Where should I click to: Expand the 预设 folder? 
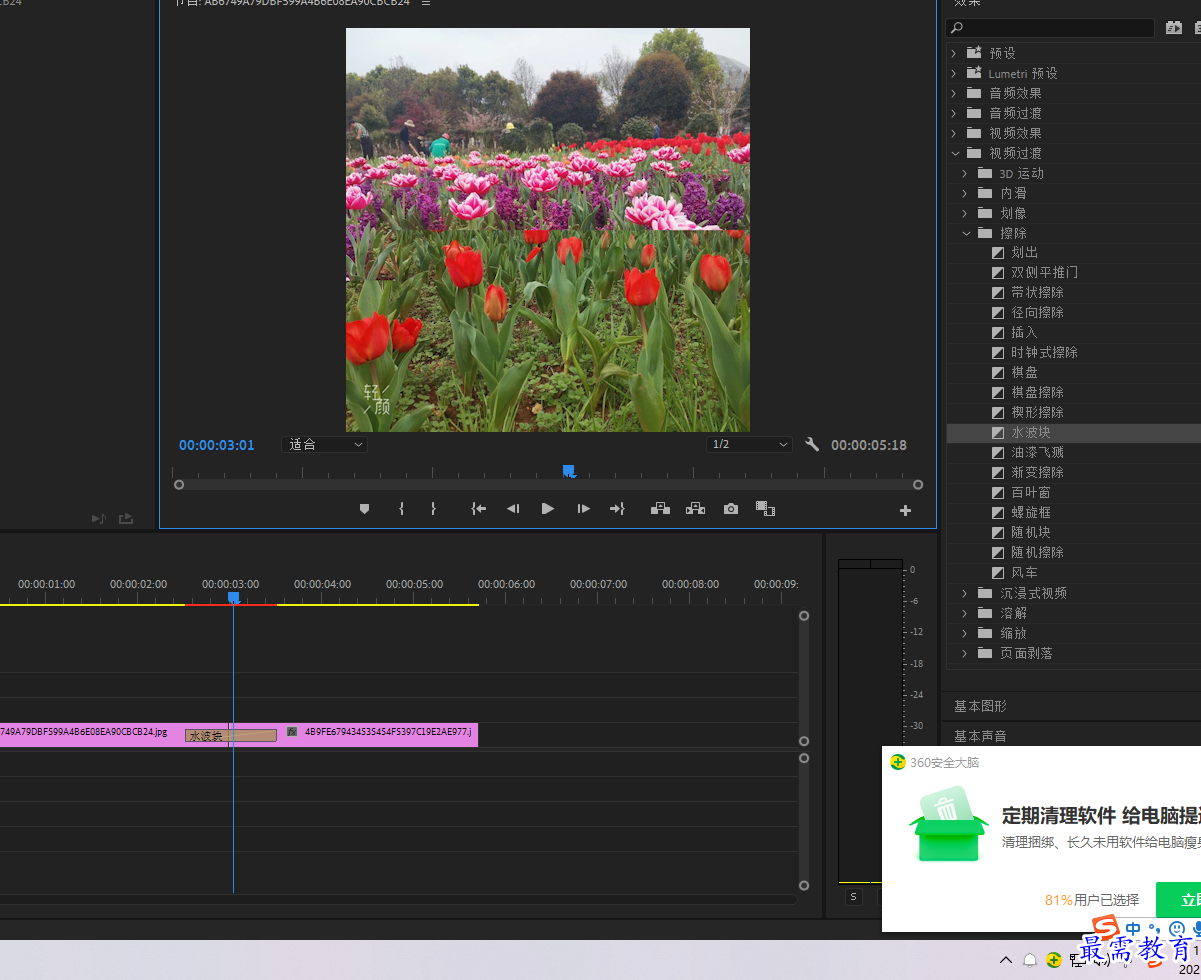pos(953,53)
